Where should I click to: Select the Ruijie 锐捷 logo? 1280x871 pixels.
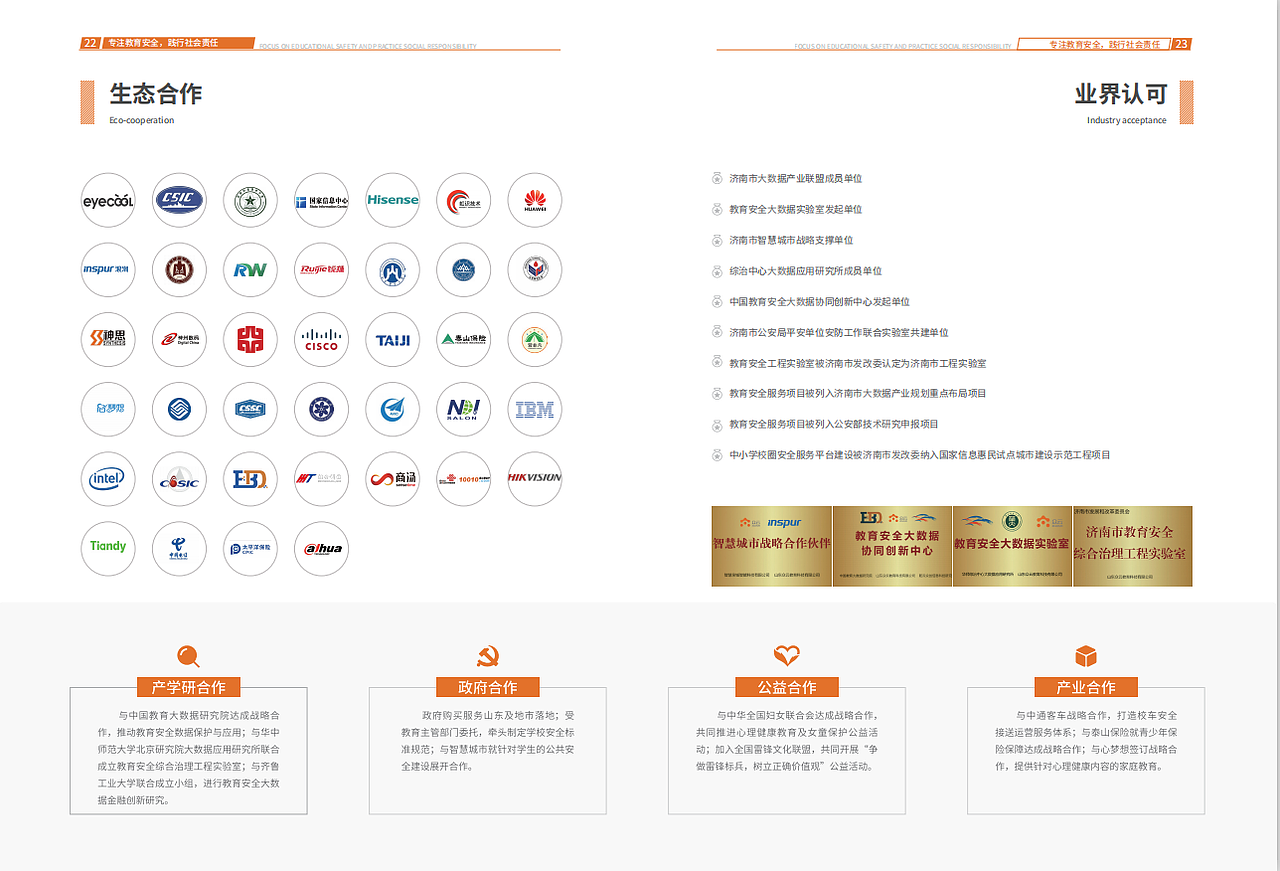pos(321,270)
